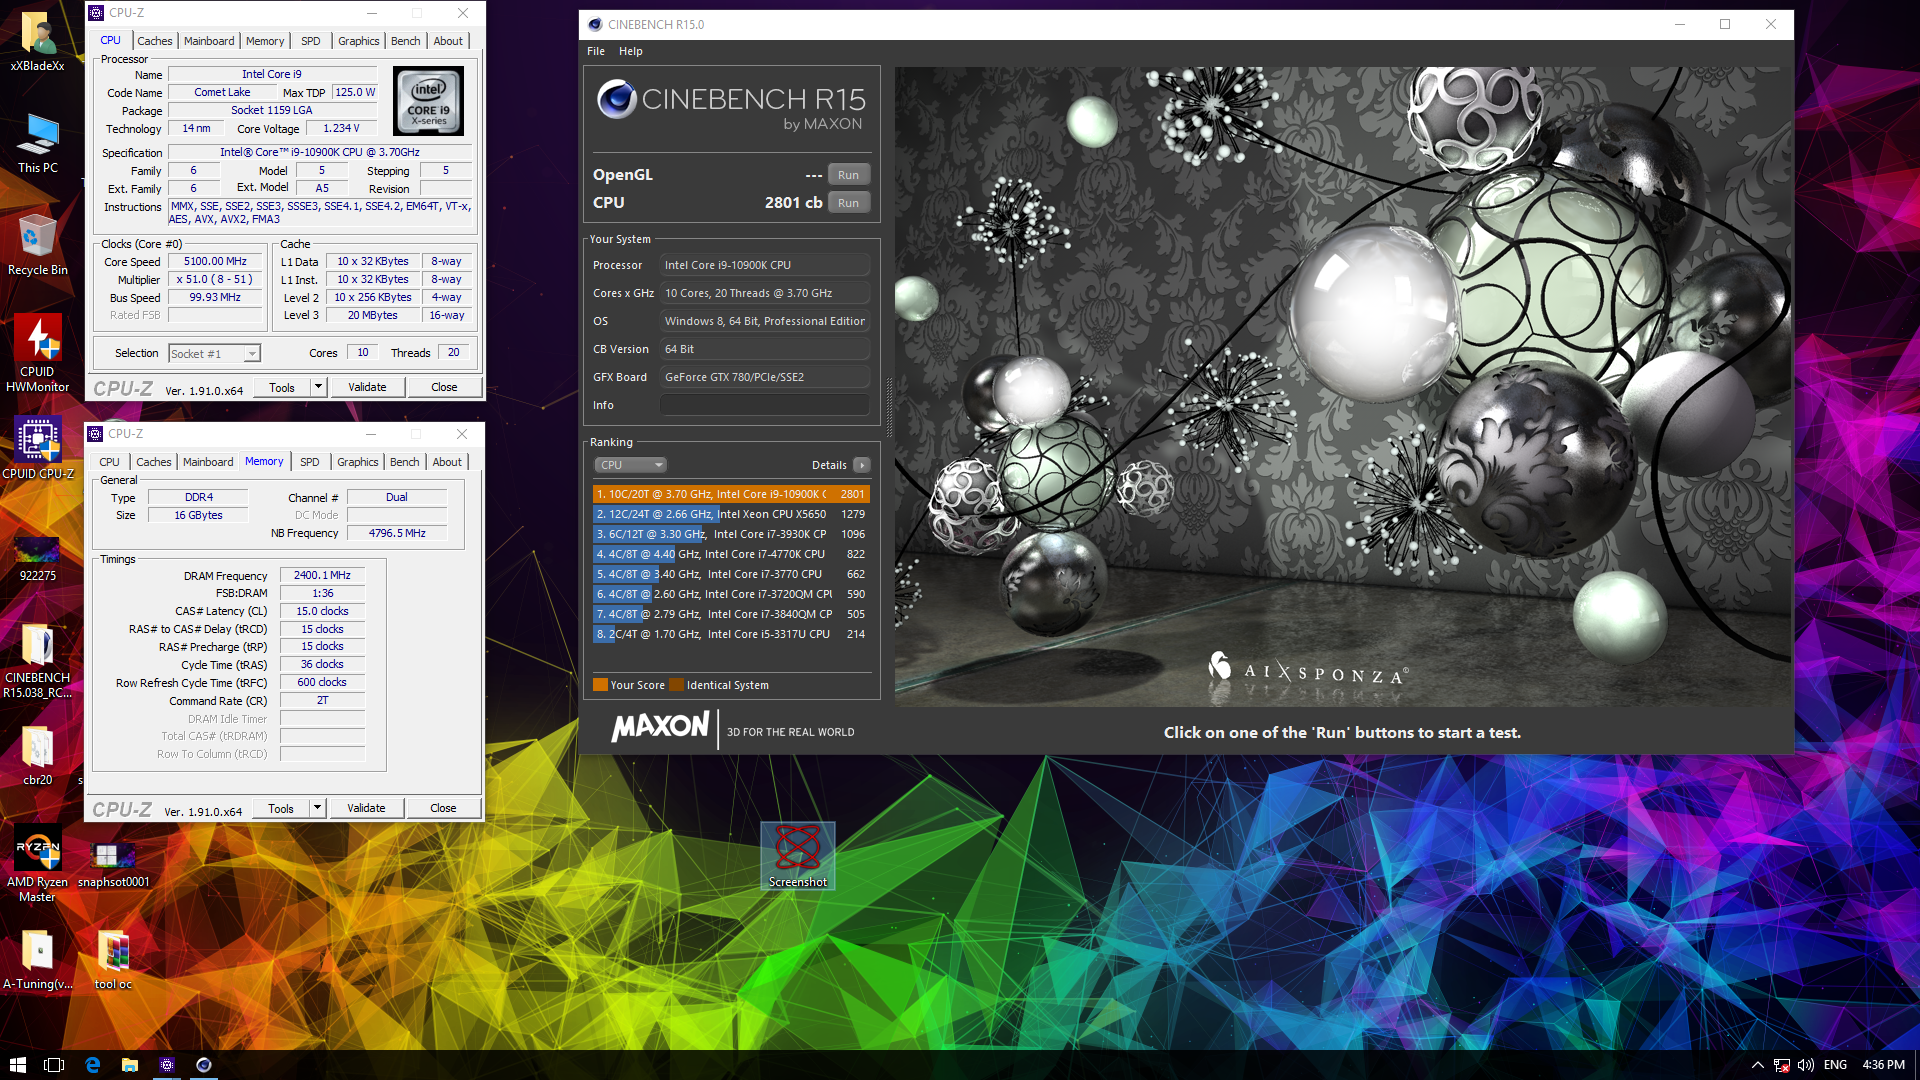
Task: Launch Microsoft Edge from taskbar
Action: [x=92, y=1065]
